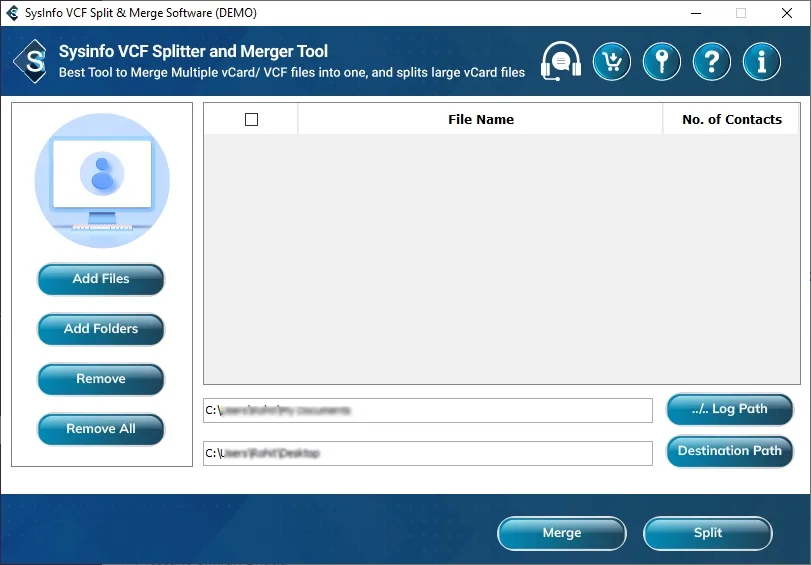
Task: Open help via the question mark icon
Action: 712,62
